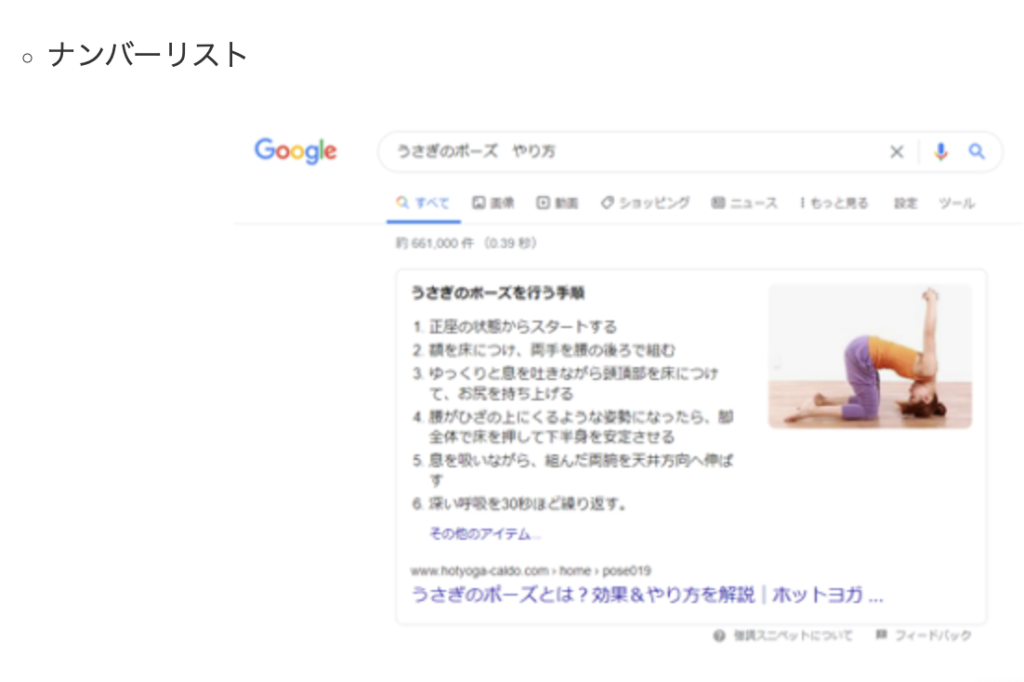Open the 動画 videos tab

point(557,203)
